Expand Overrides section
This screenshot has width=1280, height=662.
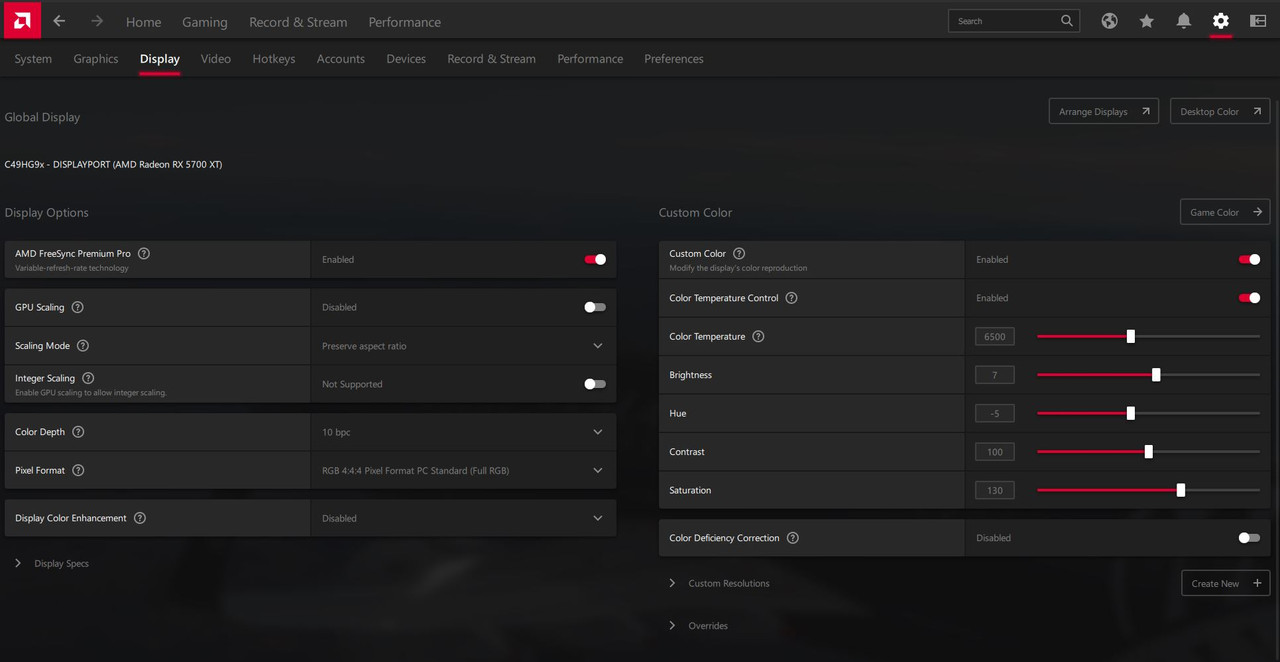coord(699,626)
